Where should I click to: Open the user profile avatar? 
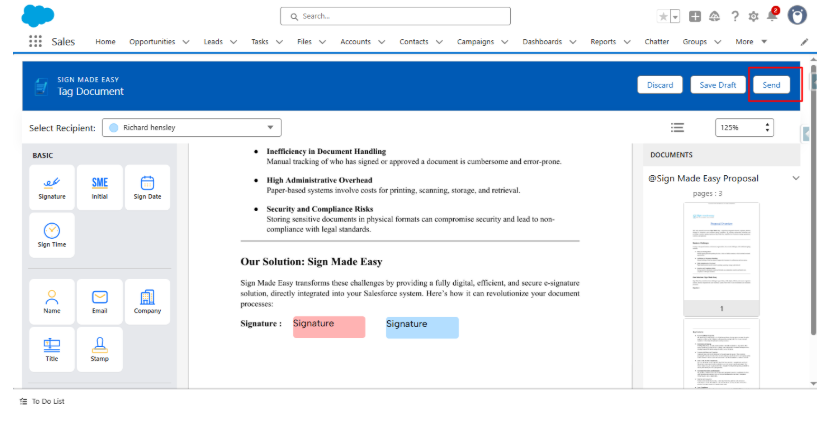click(797, 16)
